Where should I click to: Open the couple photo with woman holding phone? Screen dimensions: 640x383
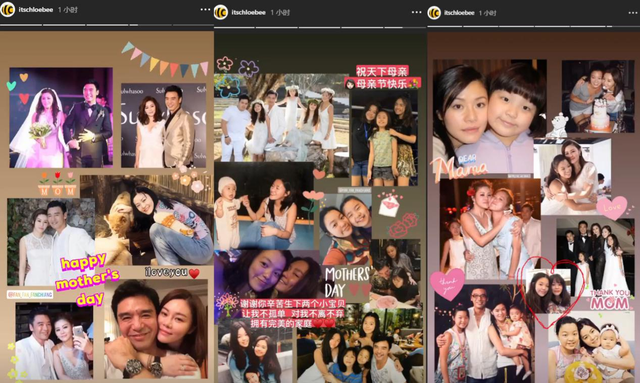pos(54,341)
